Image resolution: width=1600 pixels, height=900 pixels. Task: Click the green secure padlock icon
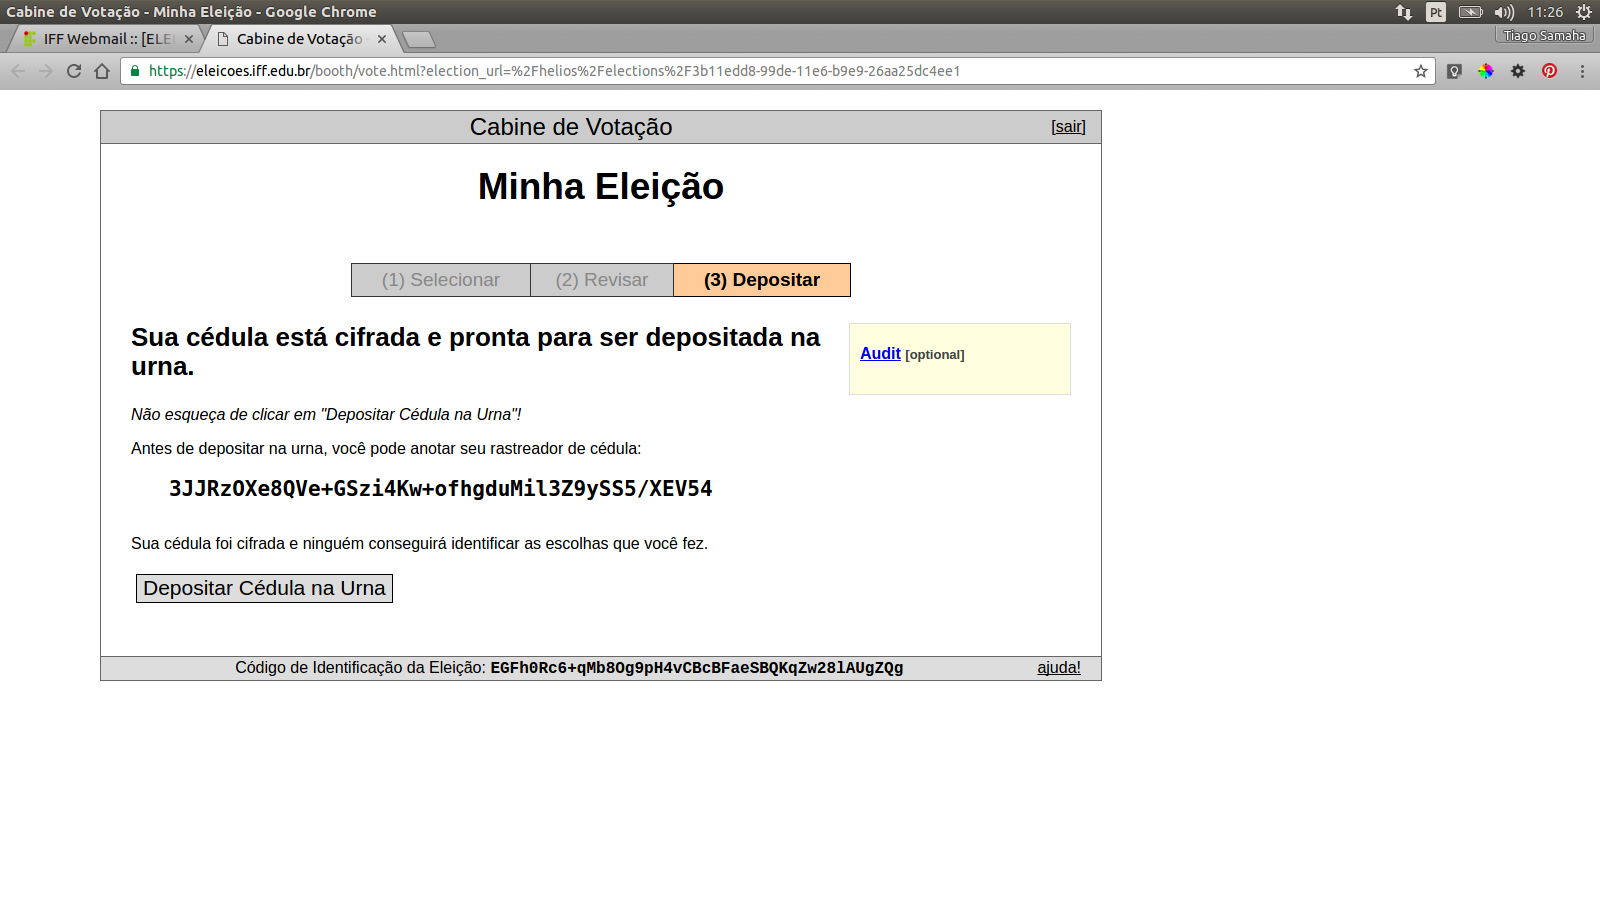pos(135,71)
